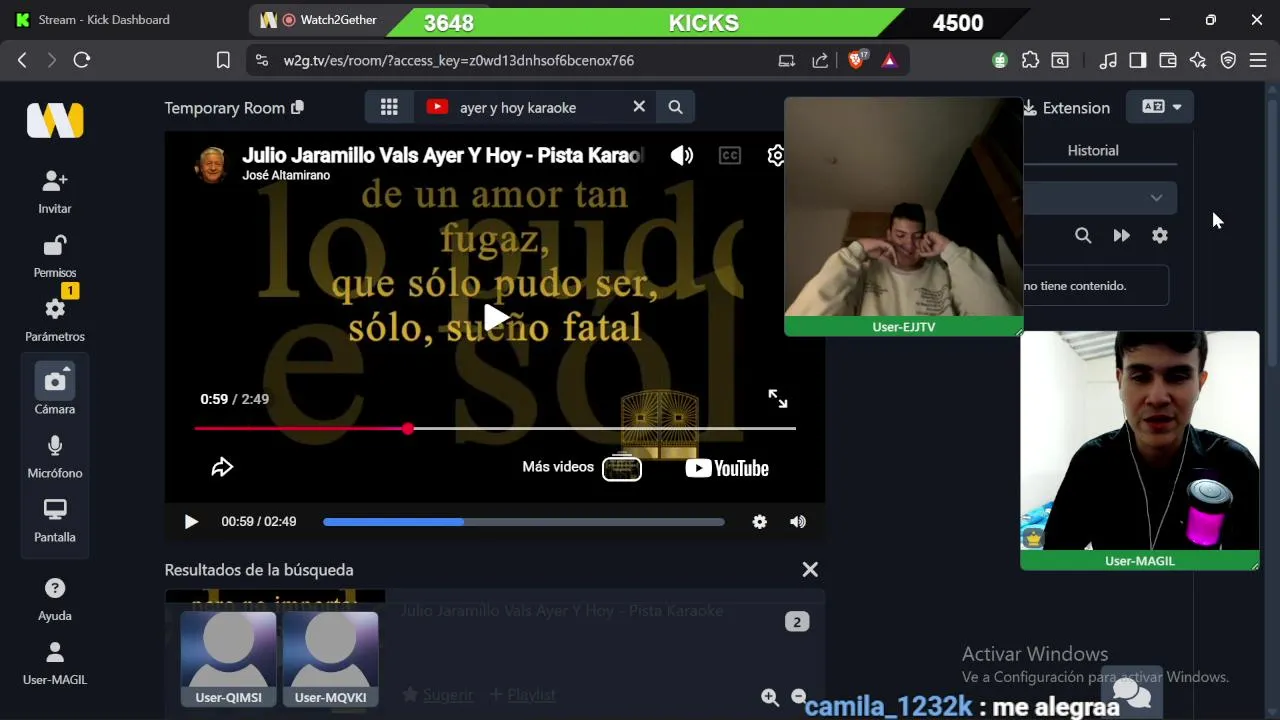Open the Extension download link

pyautogui.click(x=1066, y=108)
